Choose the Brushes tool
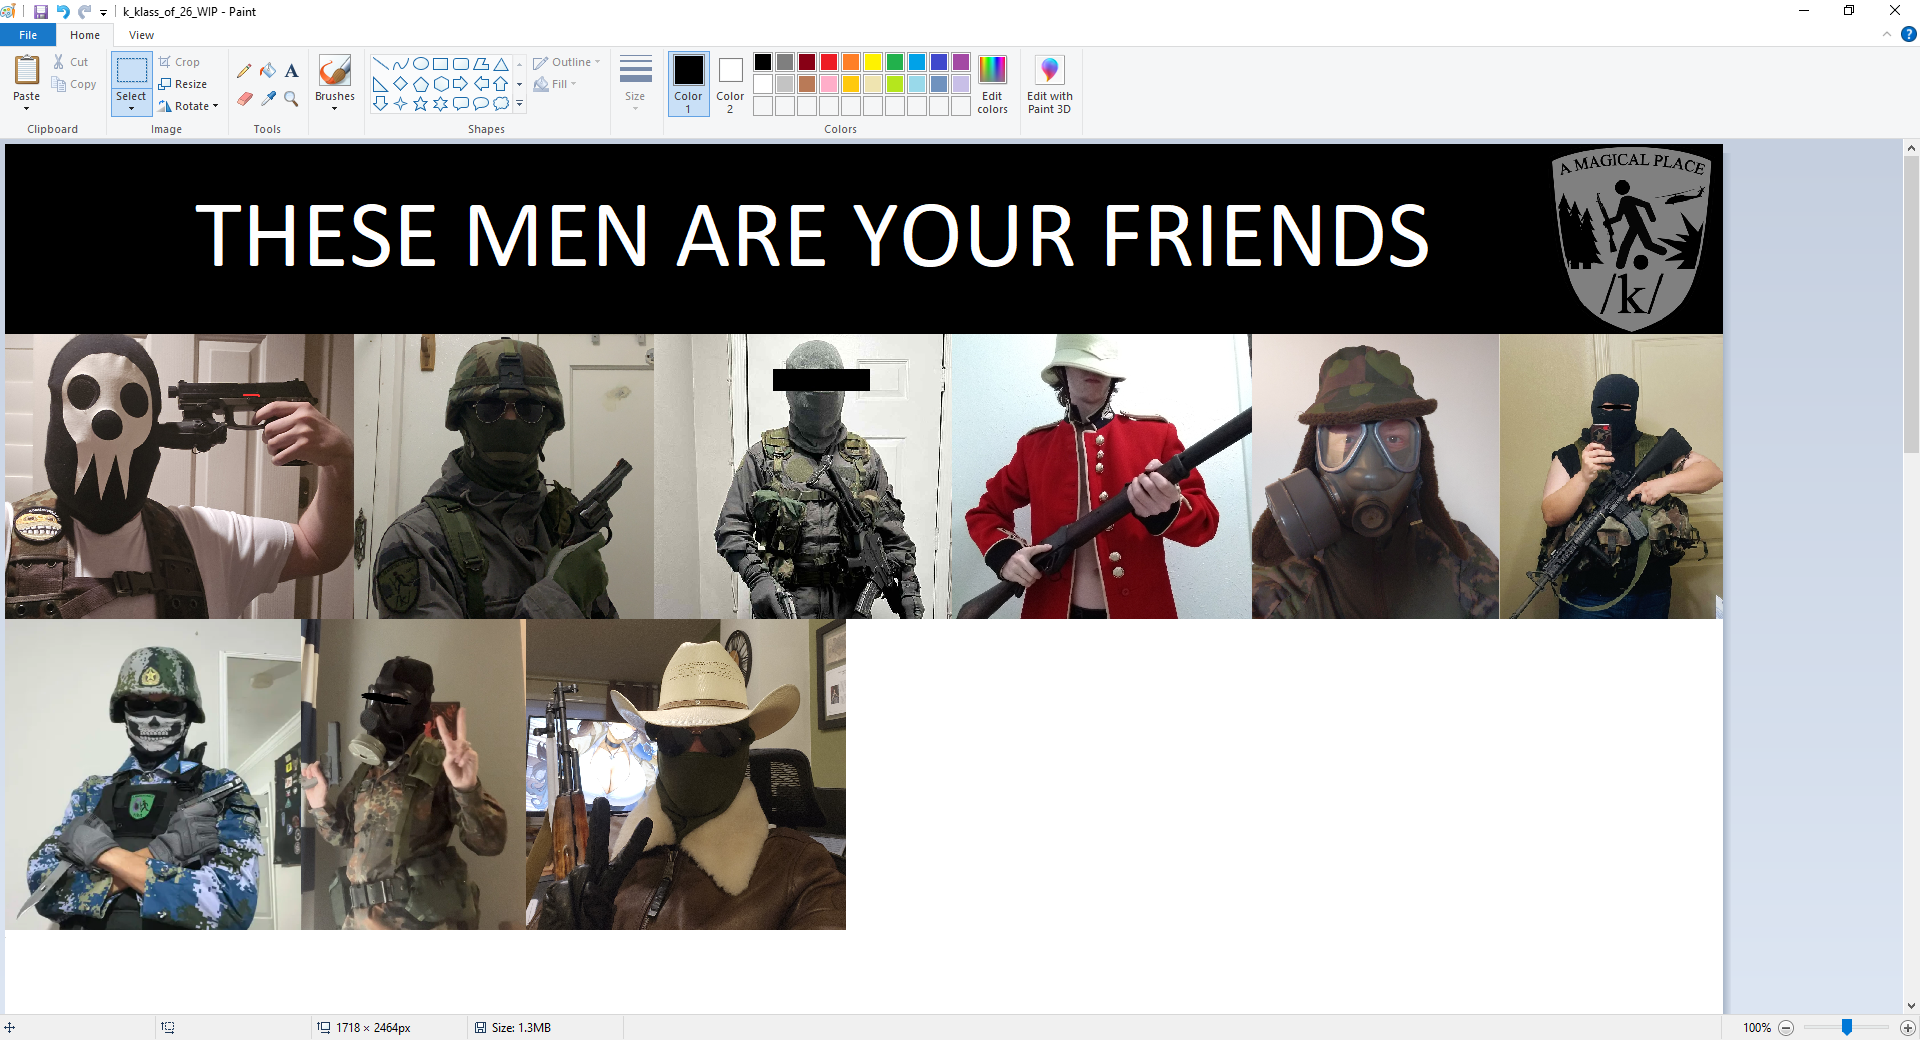The image size is (1920, 1040). 335,71
